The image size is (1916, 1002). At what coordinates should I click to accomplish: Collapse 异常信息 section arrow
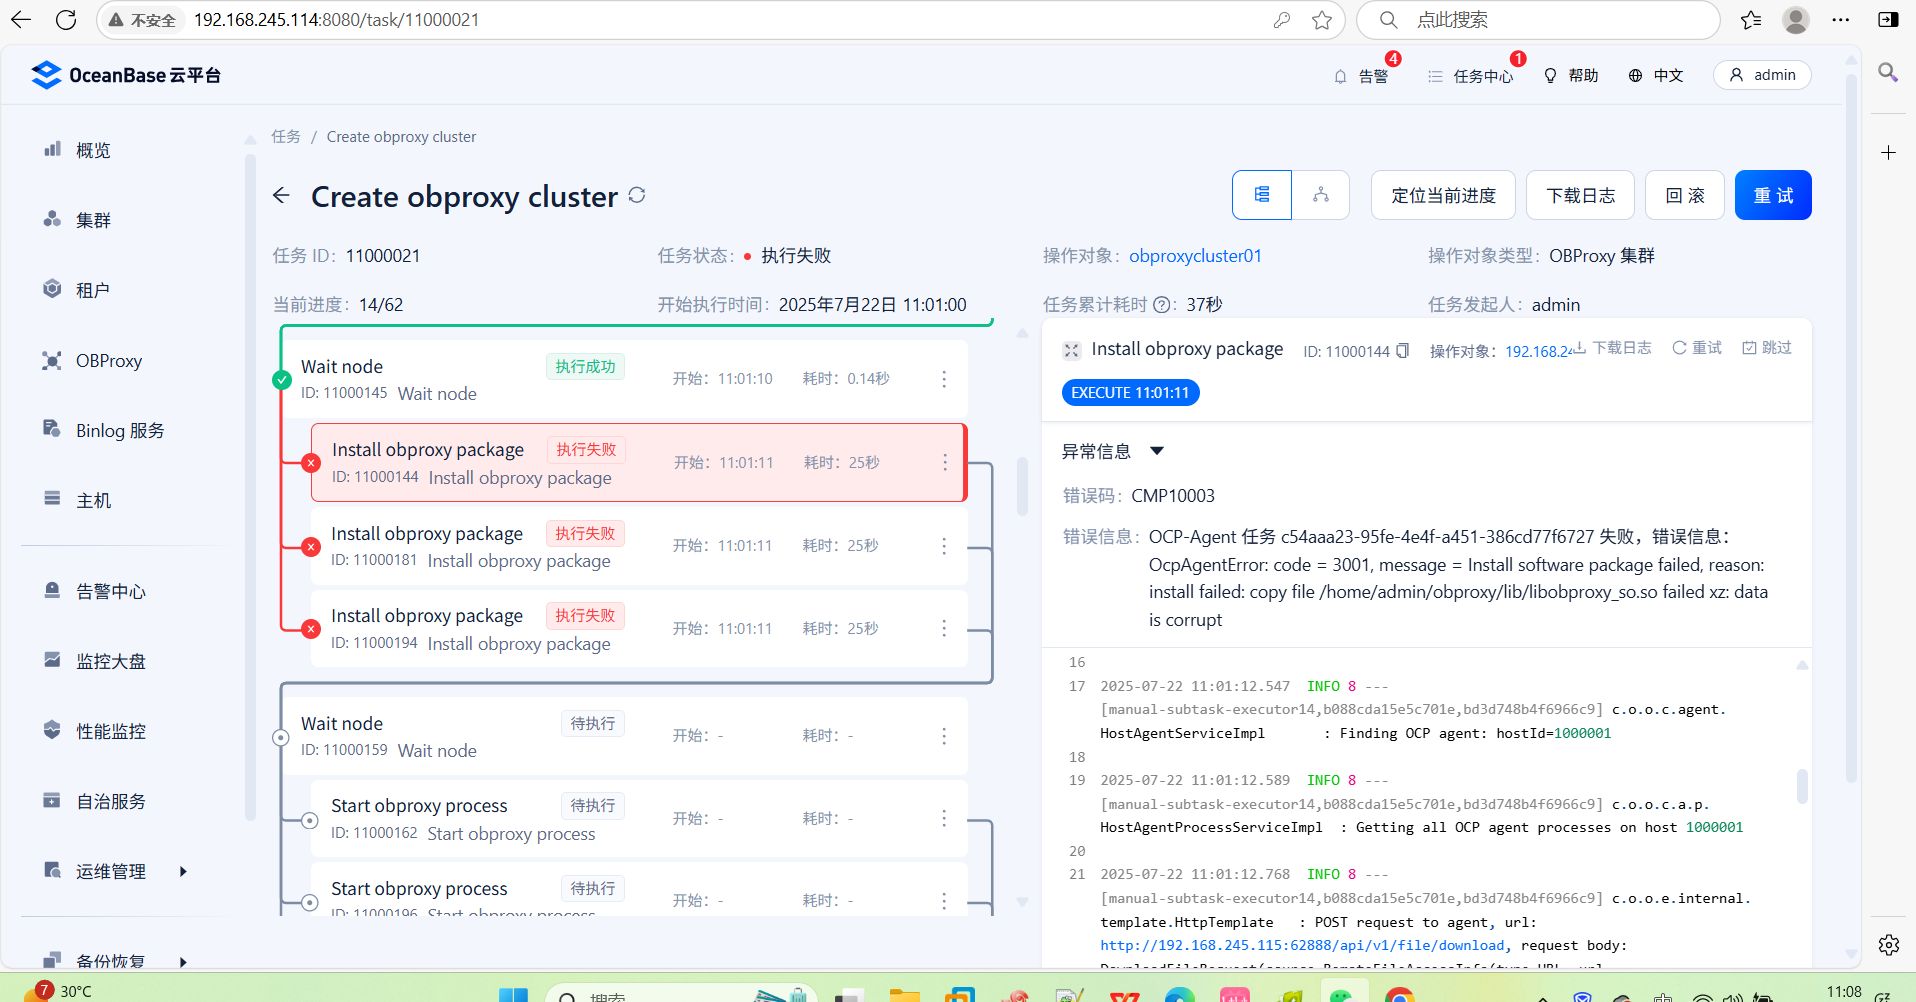[1157, 451]
